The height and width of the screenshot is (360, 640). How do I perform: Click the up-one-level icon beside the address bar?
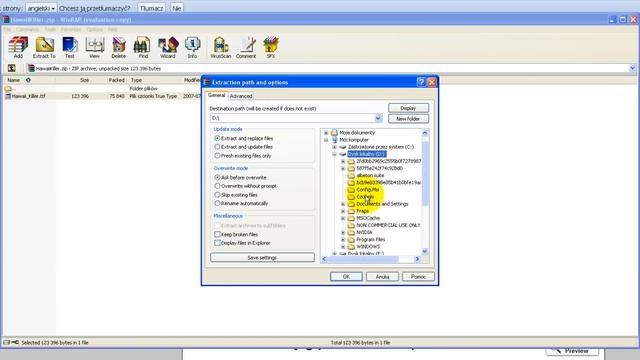11,68
